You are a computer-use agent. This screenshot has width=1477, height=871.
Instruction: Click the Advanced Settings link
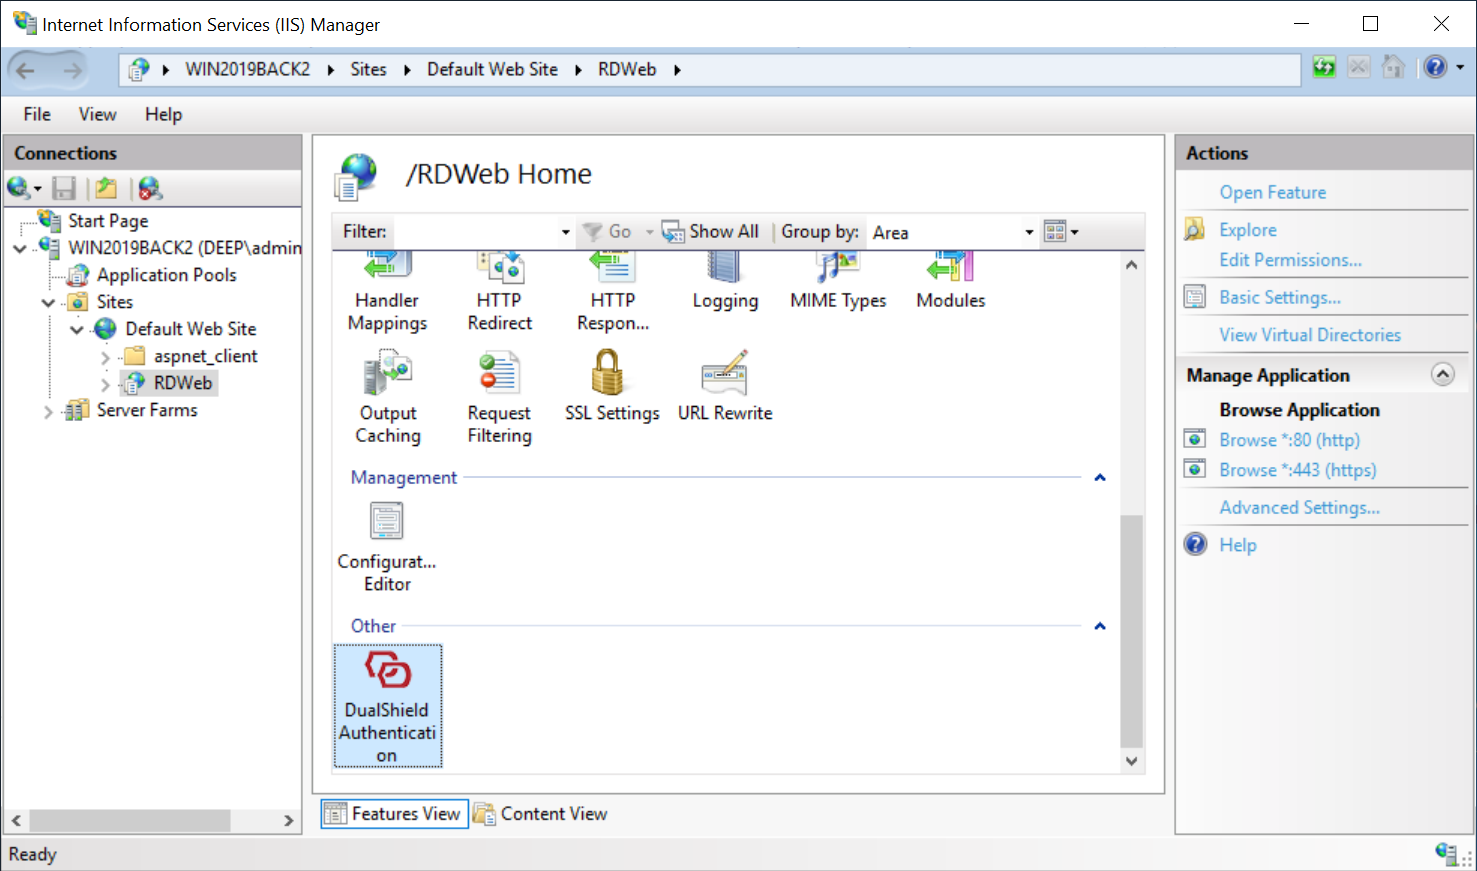[x=1298, y=508]
